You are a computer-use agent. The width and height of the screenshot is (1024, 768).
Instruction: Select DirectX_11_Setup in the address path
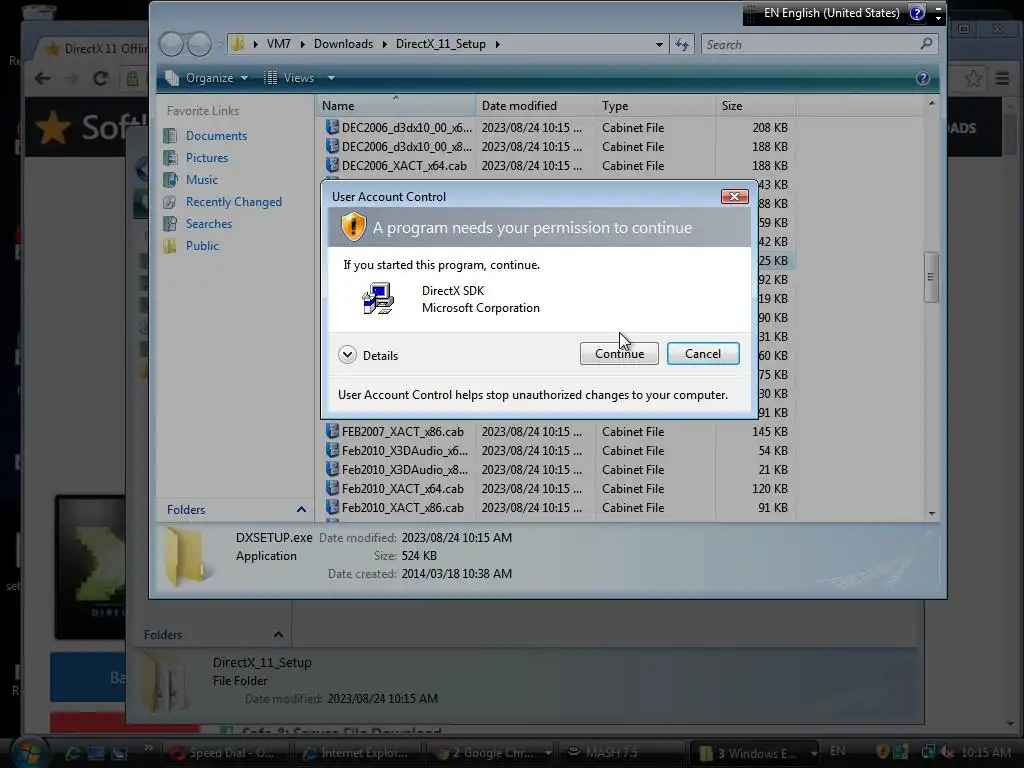tap(440, 44)
